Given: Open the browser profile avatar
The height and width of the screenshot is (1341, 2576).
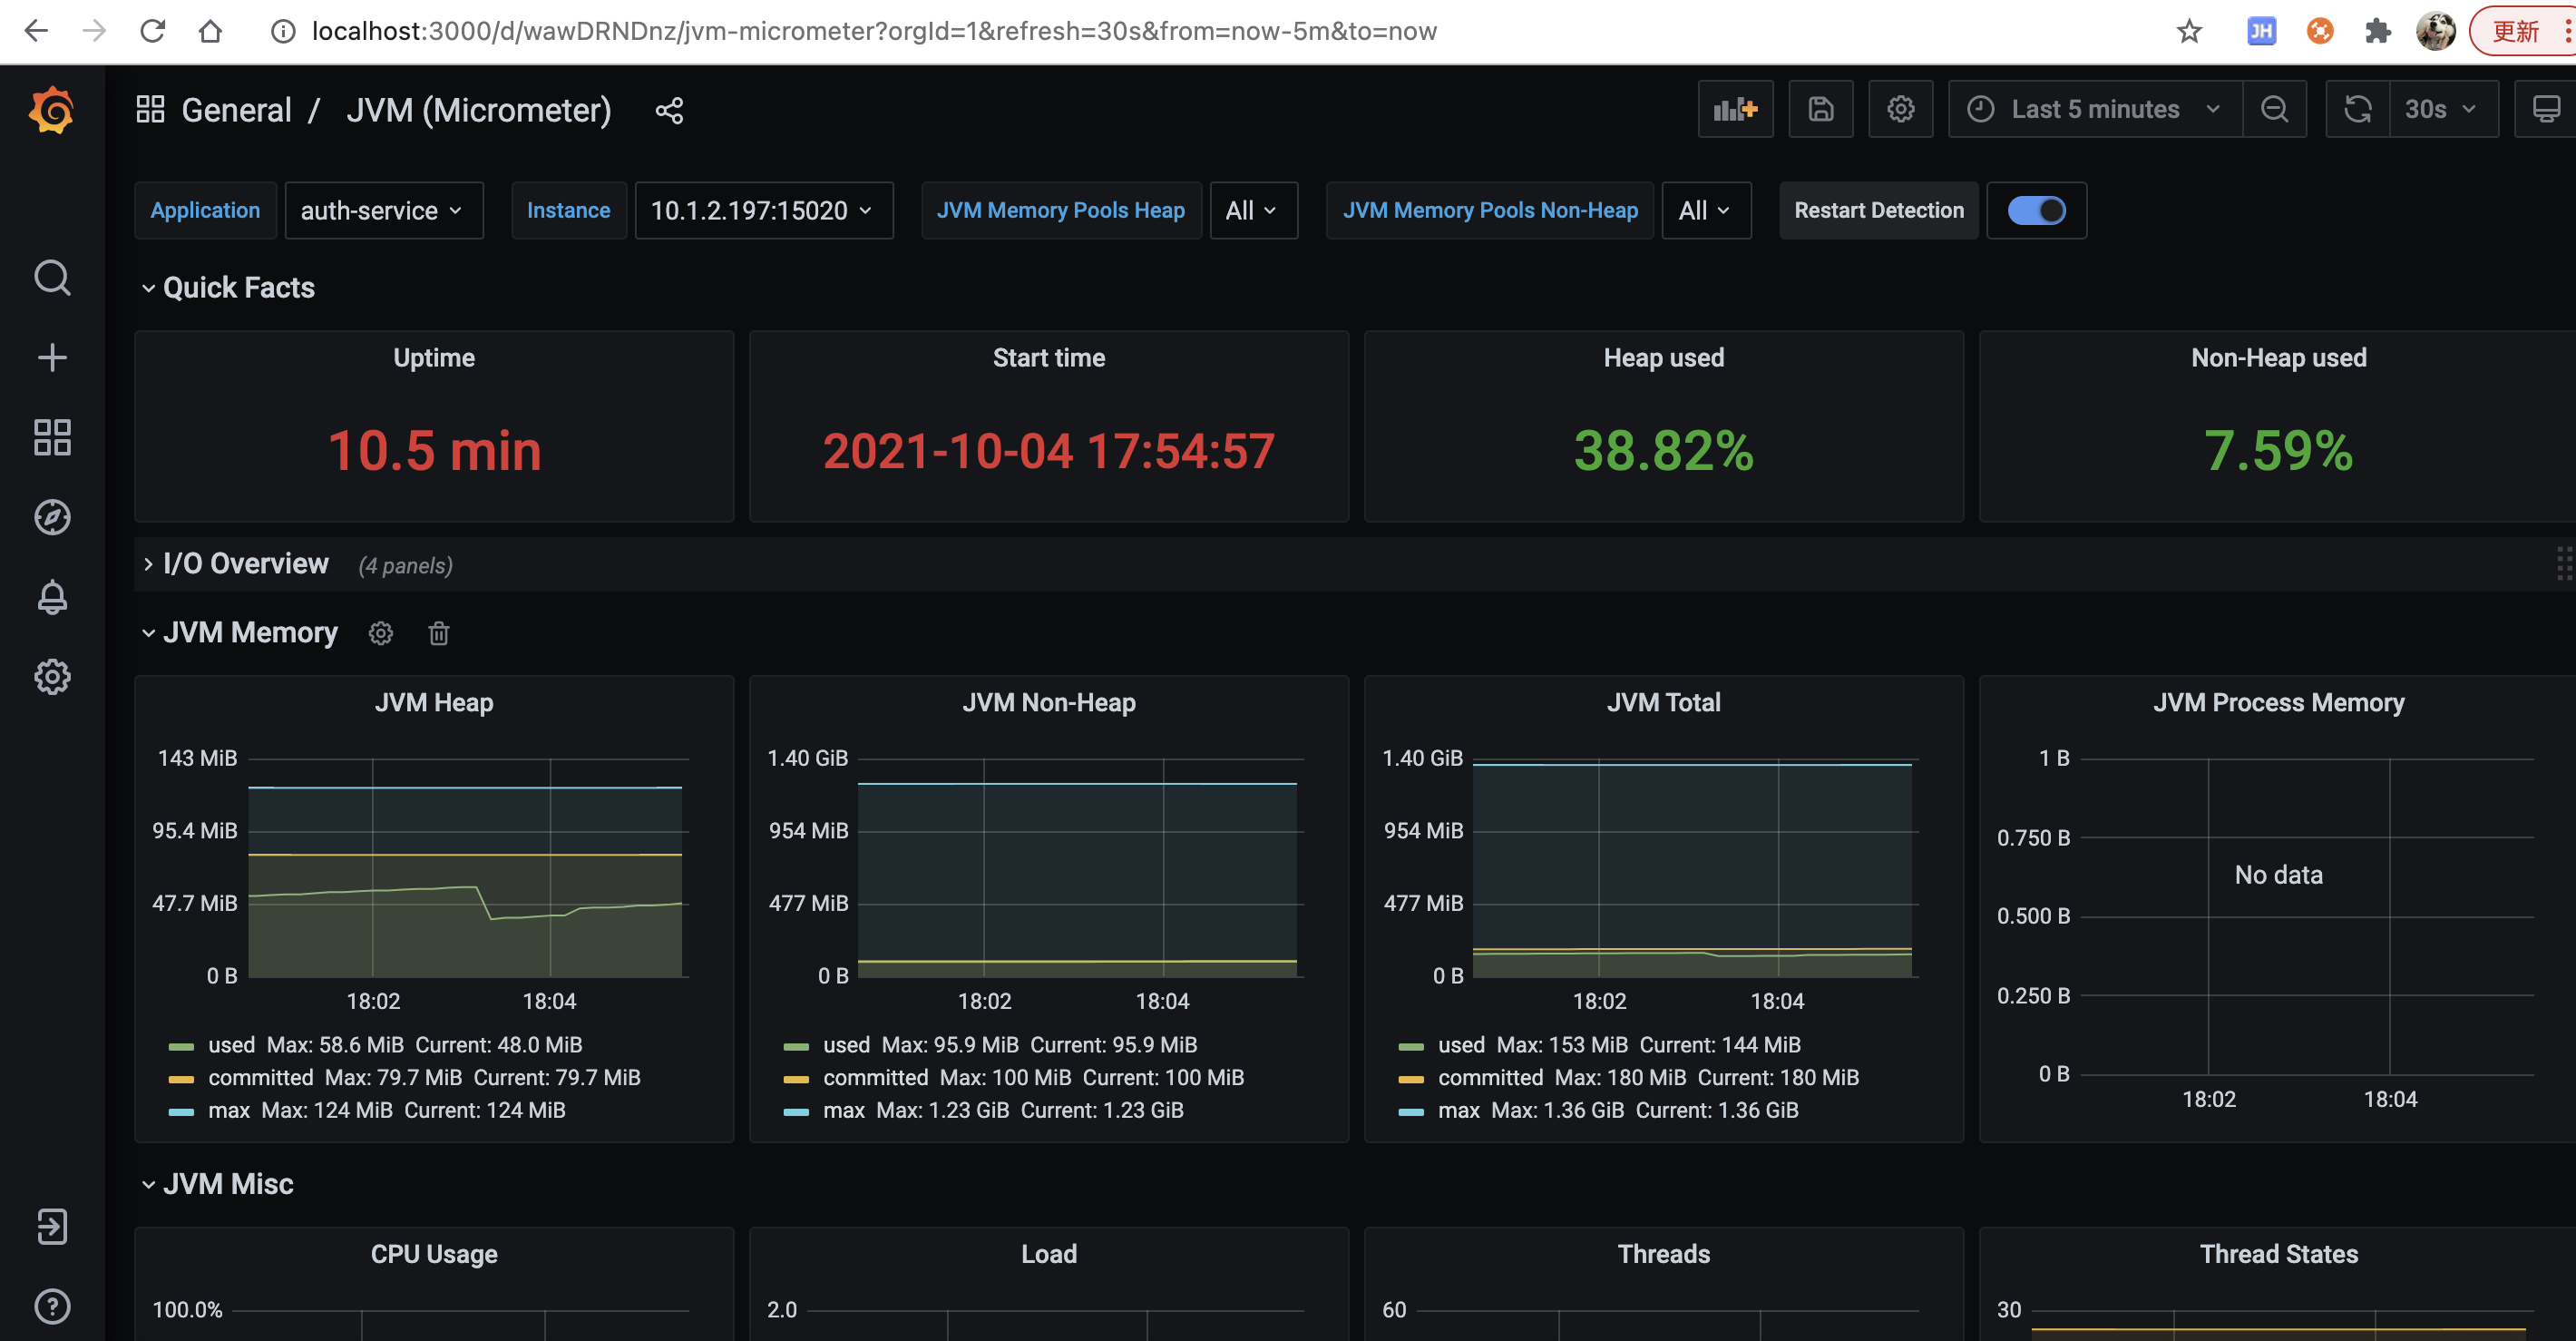Looking at the screenshot, I should click(2435, 31).
